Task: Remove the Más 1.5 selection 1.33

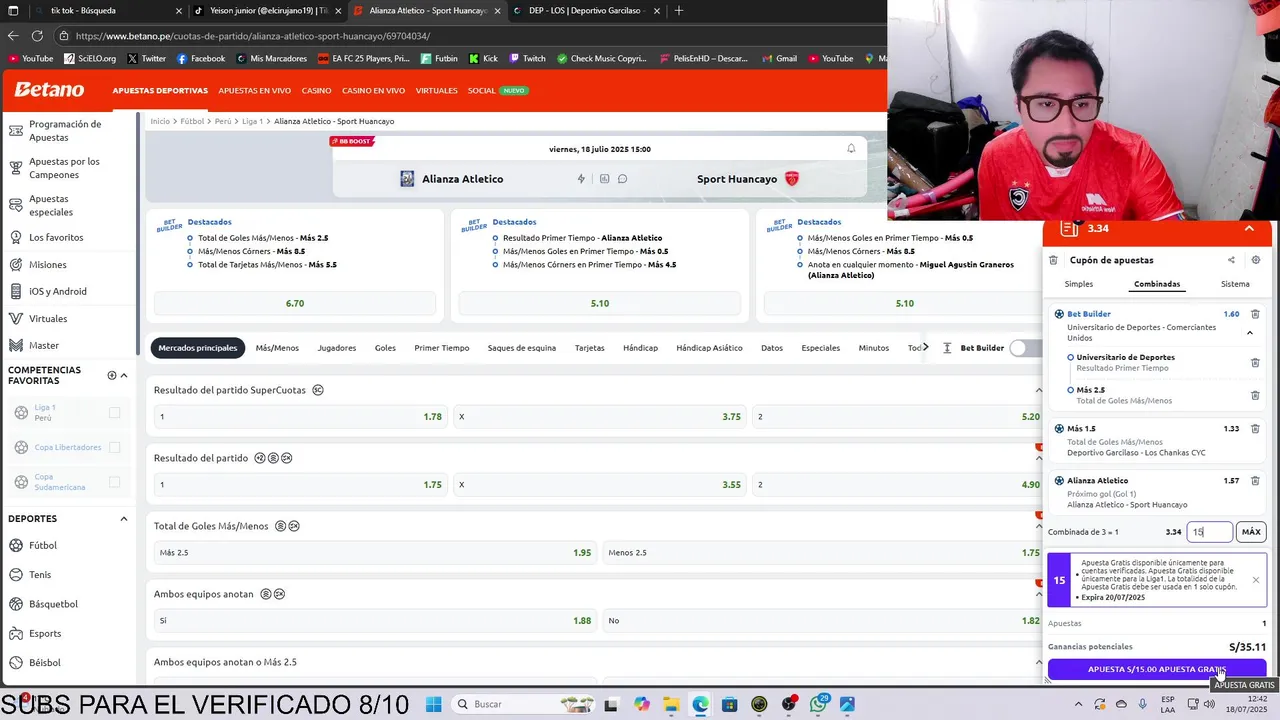Action: click(1255, 429)
